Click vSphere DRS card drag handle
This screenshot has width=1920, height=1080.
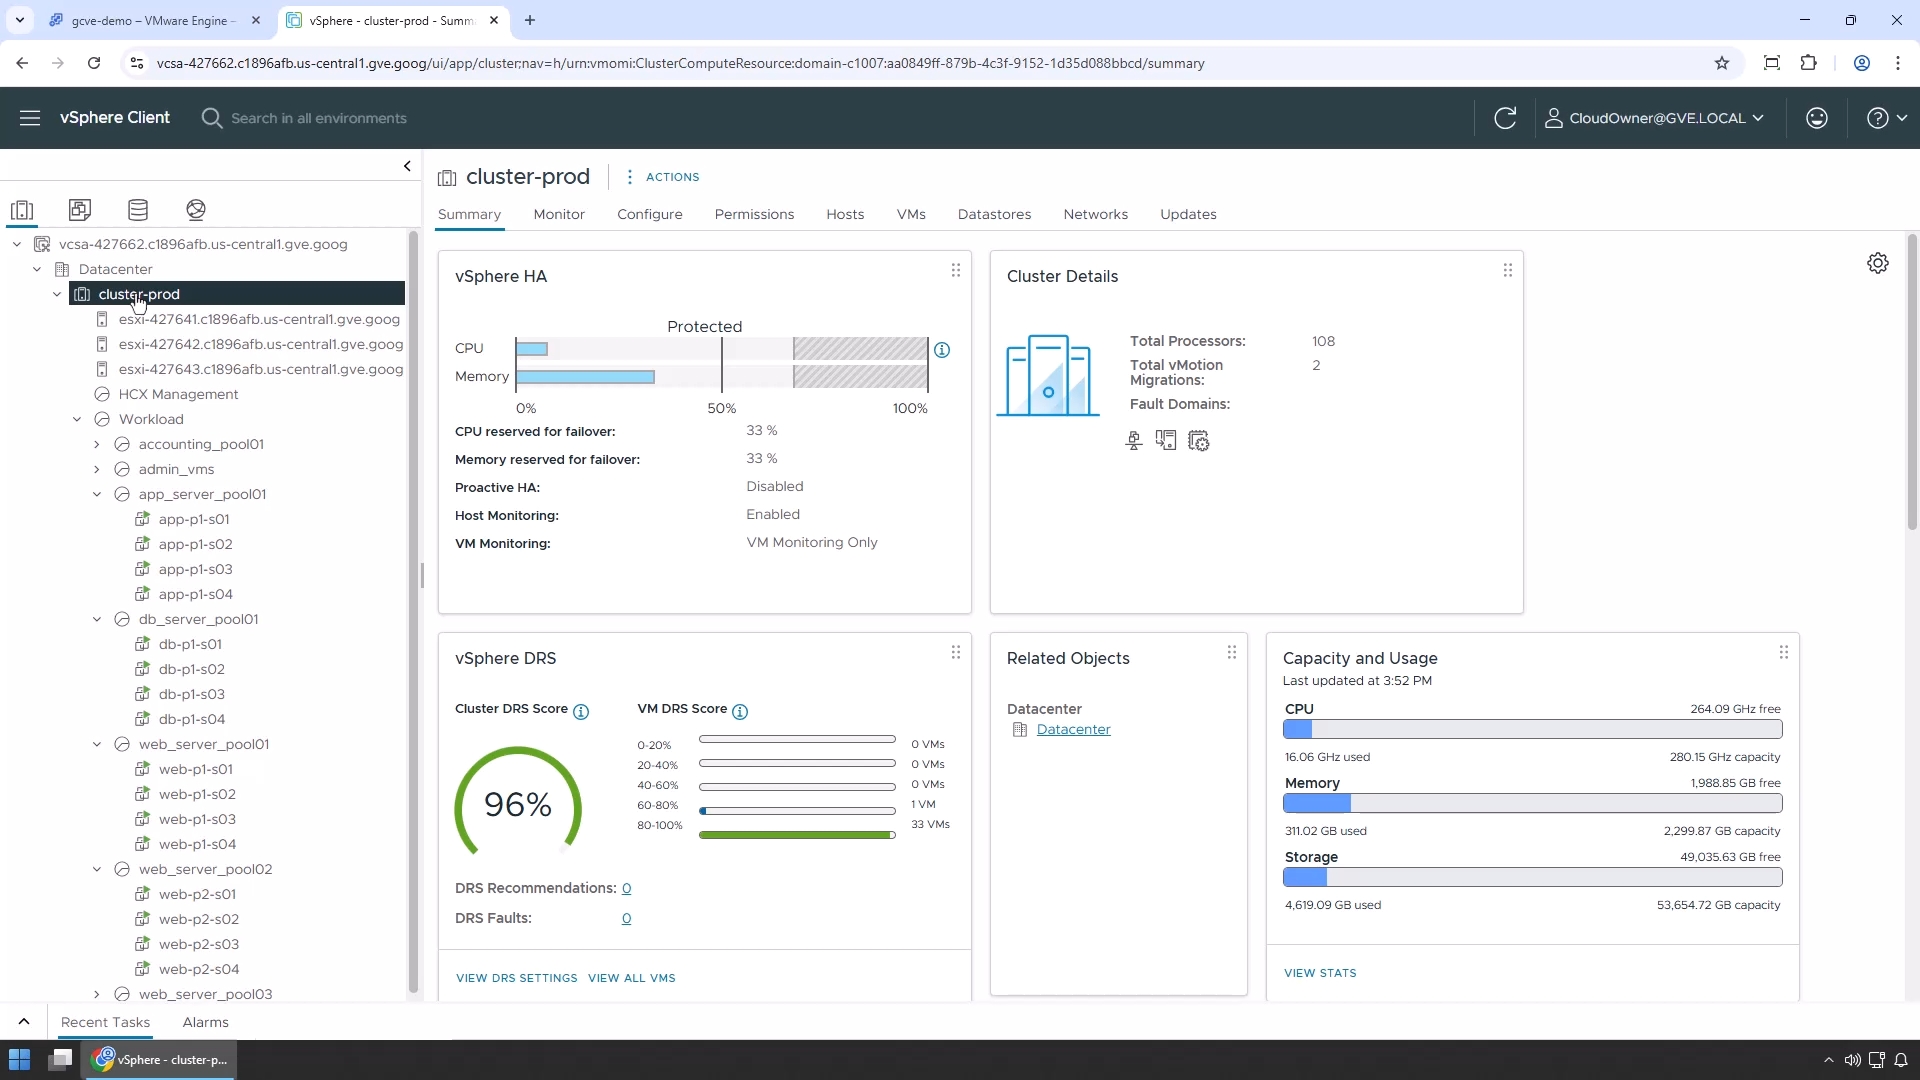[x=956, y=652]
